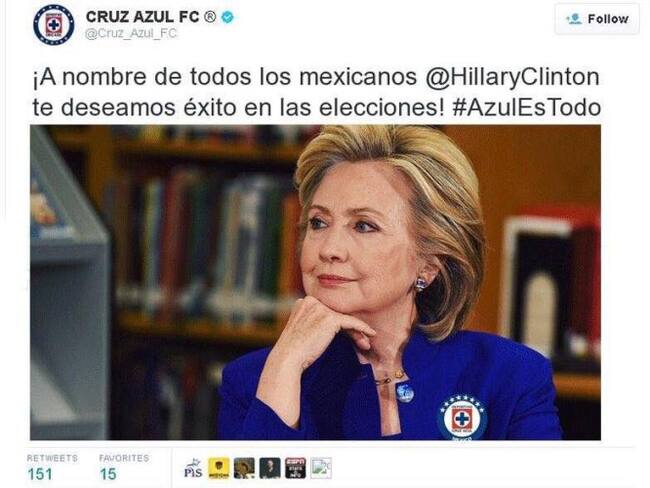Click the hat-wearing person avatar in retweeters row
Viewport: 650px width, 488px height.
click(245, 469)
